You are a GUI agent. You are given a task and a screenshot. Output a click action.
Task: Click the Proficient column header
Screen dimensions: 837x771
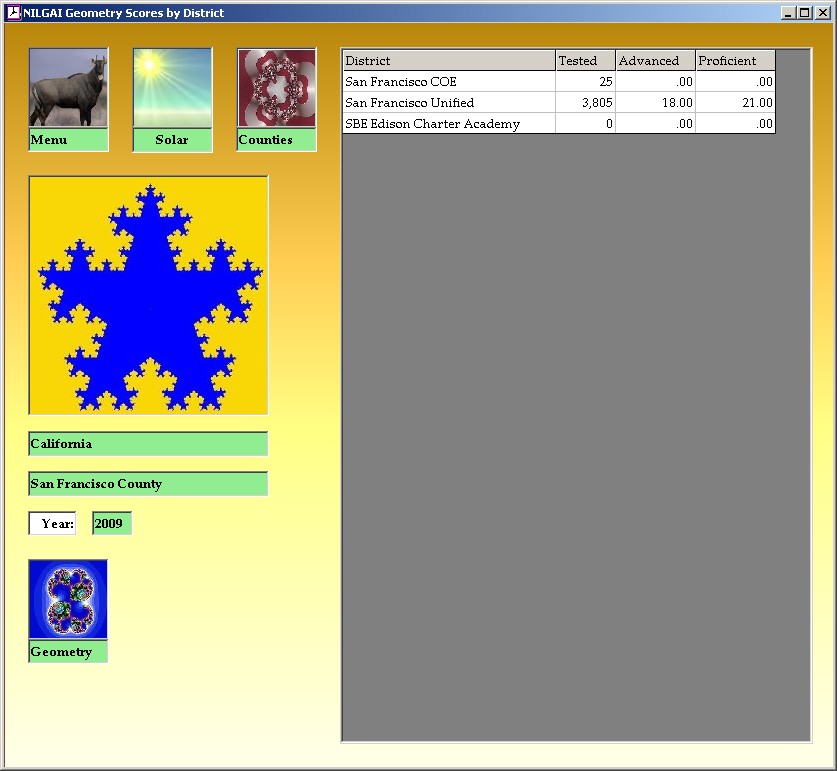tap(735, 61)
